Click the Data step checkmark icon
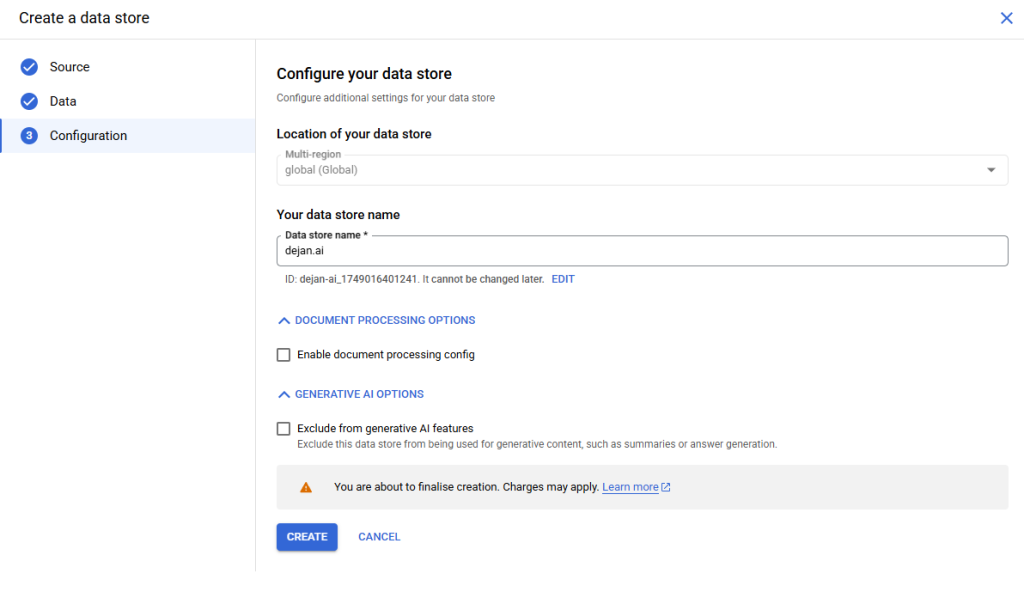This screenshot has height=592, width=1024. click(x=29, y=101)
